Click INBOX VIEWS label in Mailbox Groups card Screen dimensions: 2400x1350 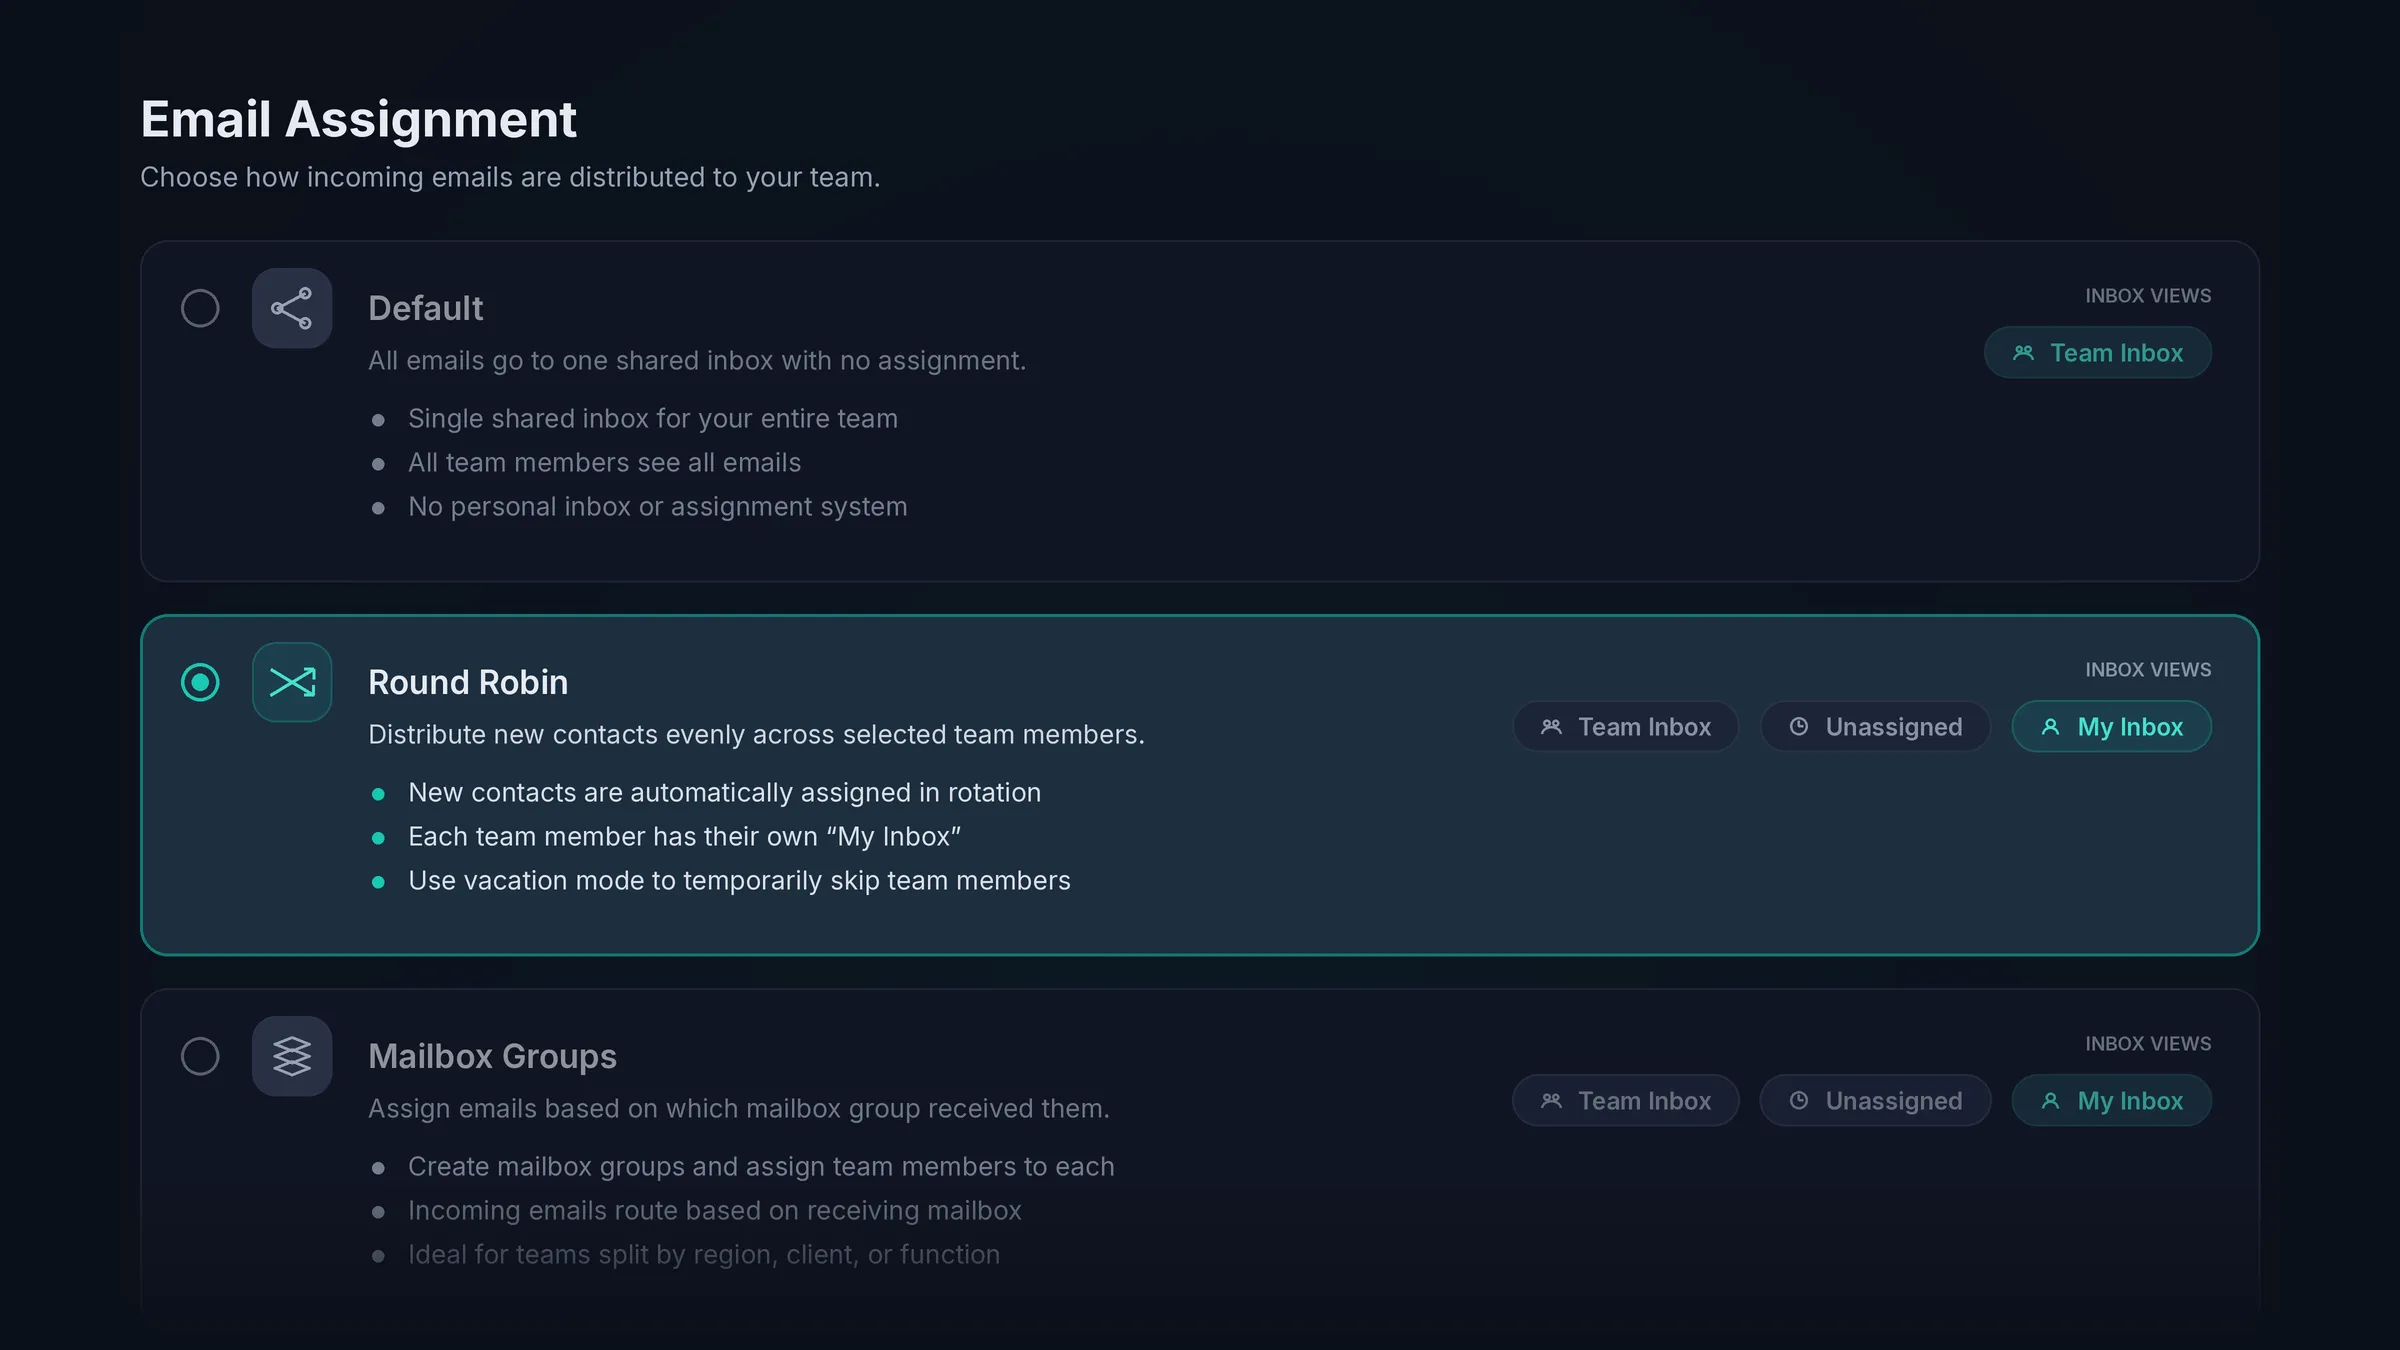point(2148,1044)
